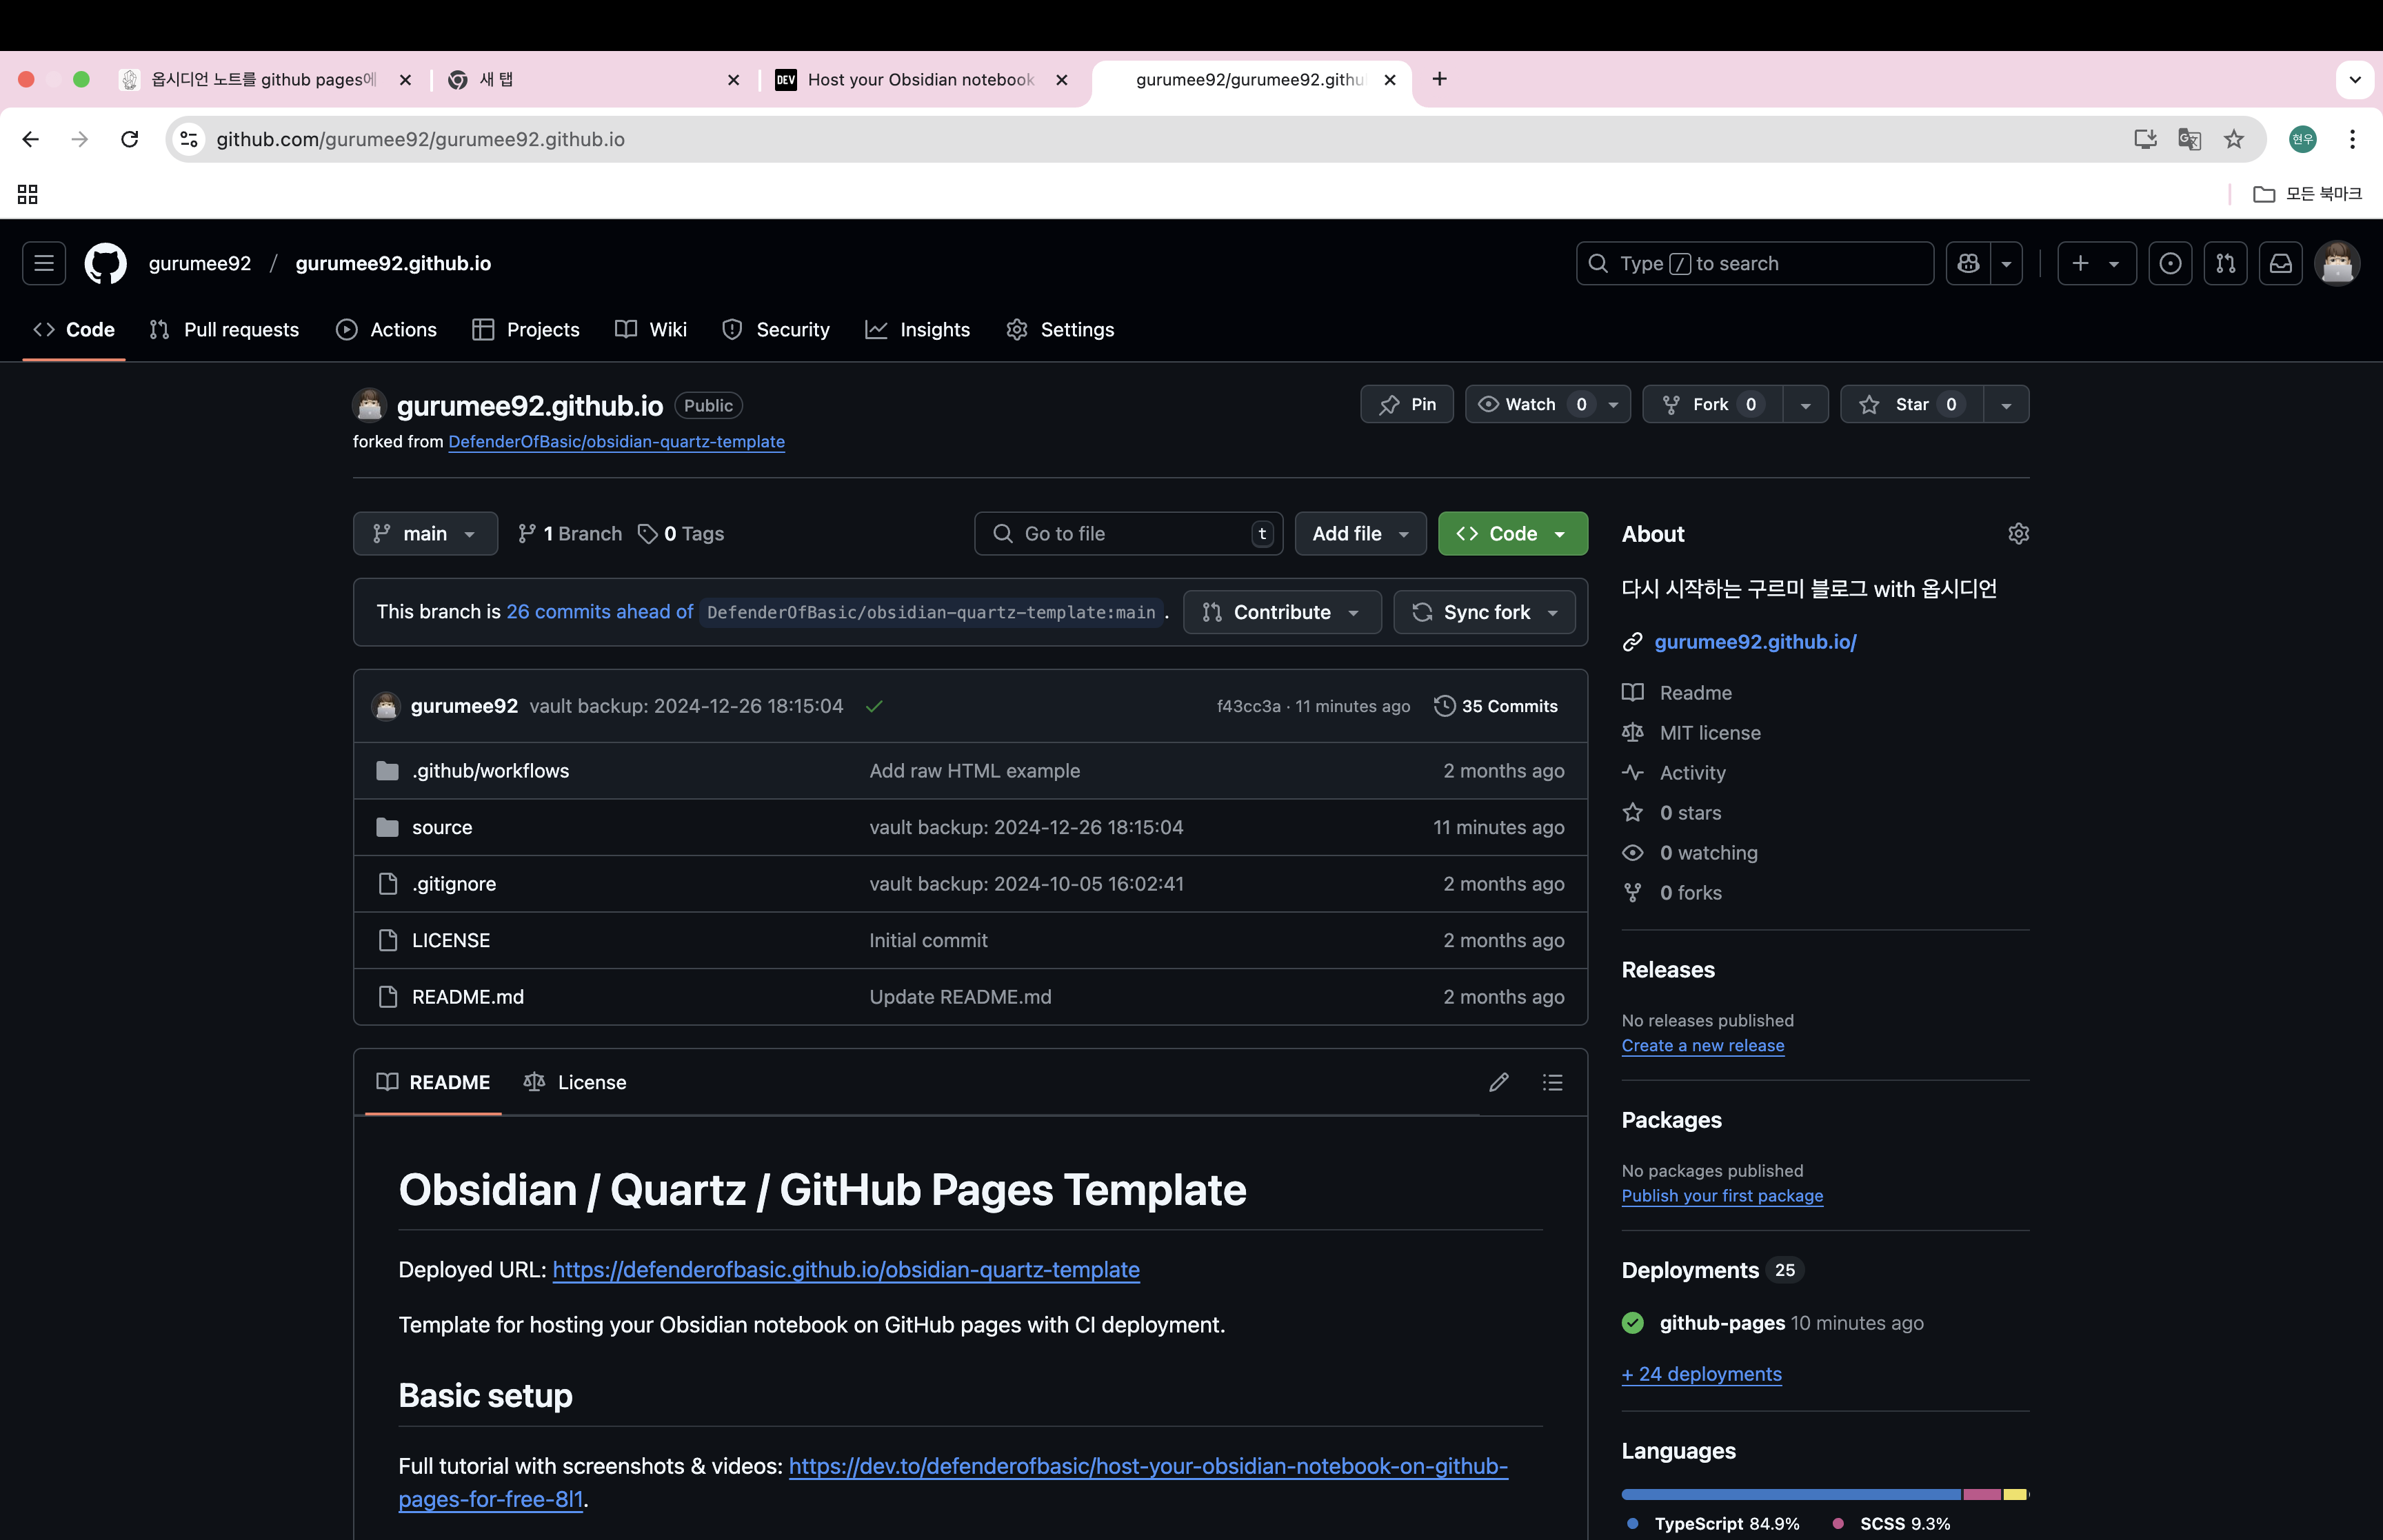2383x1540 pixels.
Task: Open repository Settings tab
Action: (1060, 329)
